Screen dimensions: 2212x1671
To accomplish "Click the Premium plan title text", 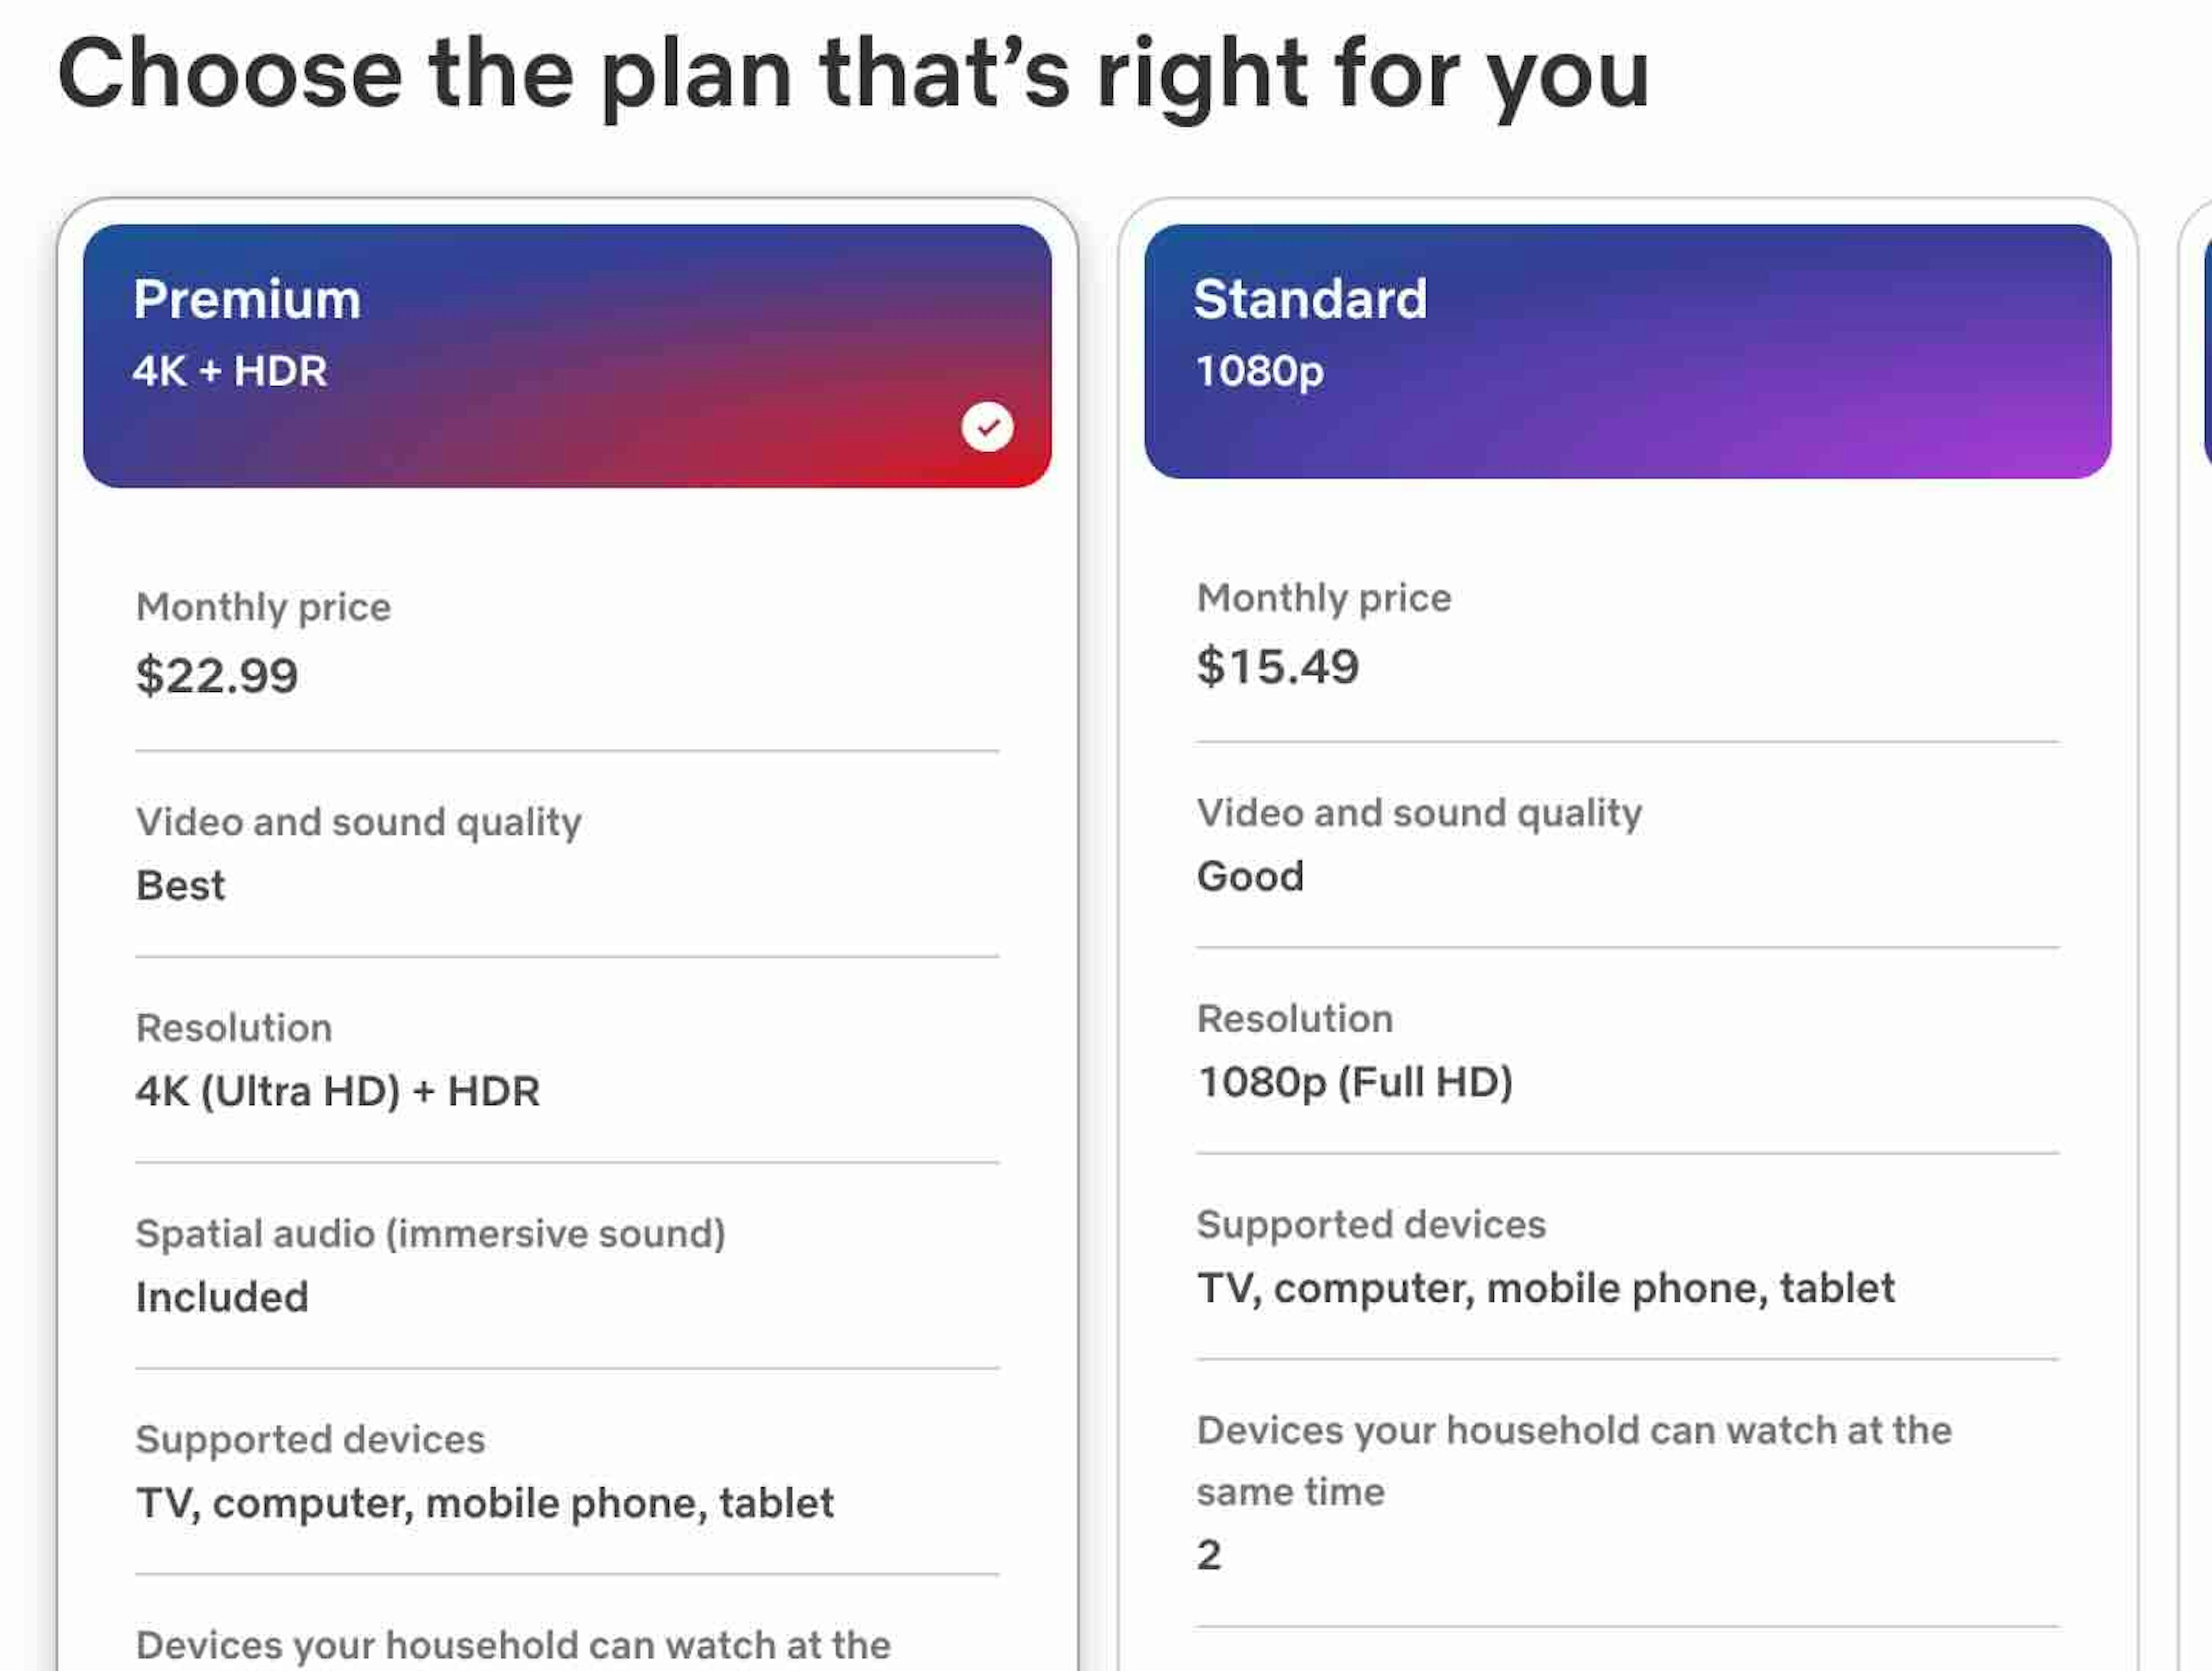I will (x=247, y=299).
